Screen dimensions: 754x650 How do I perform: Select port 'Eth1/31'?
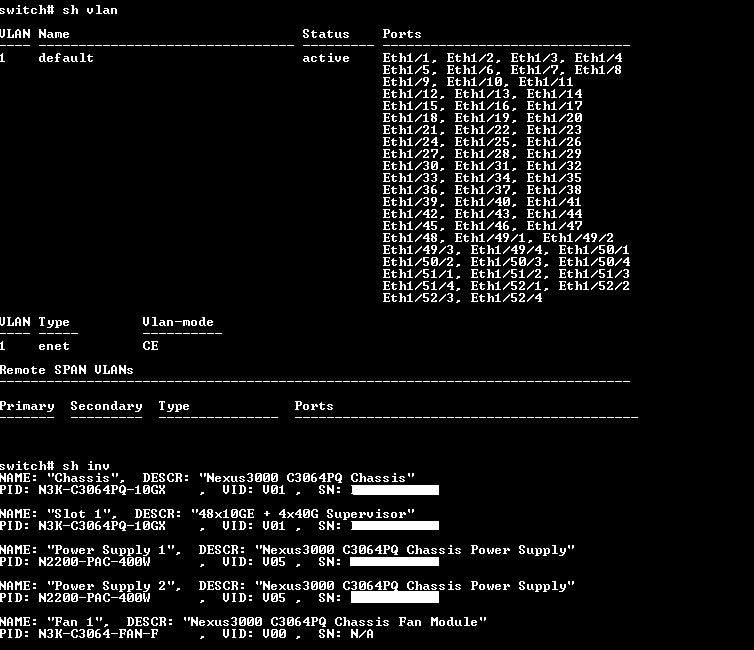click(x=482, y=166)
